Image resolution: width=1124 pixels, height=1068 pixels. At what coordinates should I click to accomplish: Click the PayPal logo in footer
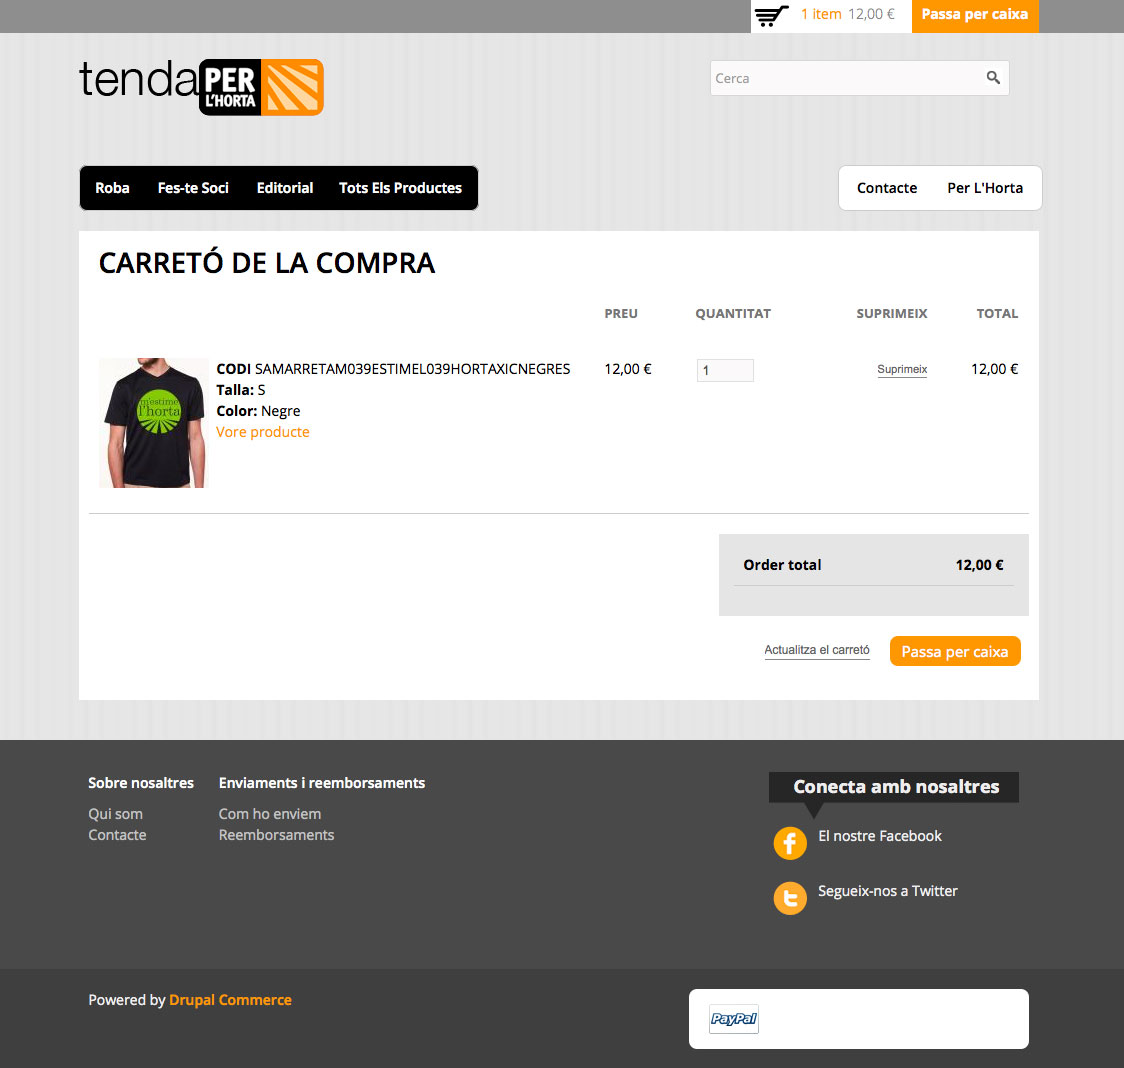click(733, 1019)
